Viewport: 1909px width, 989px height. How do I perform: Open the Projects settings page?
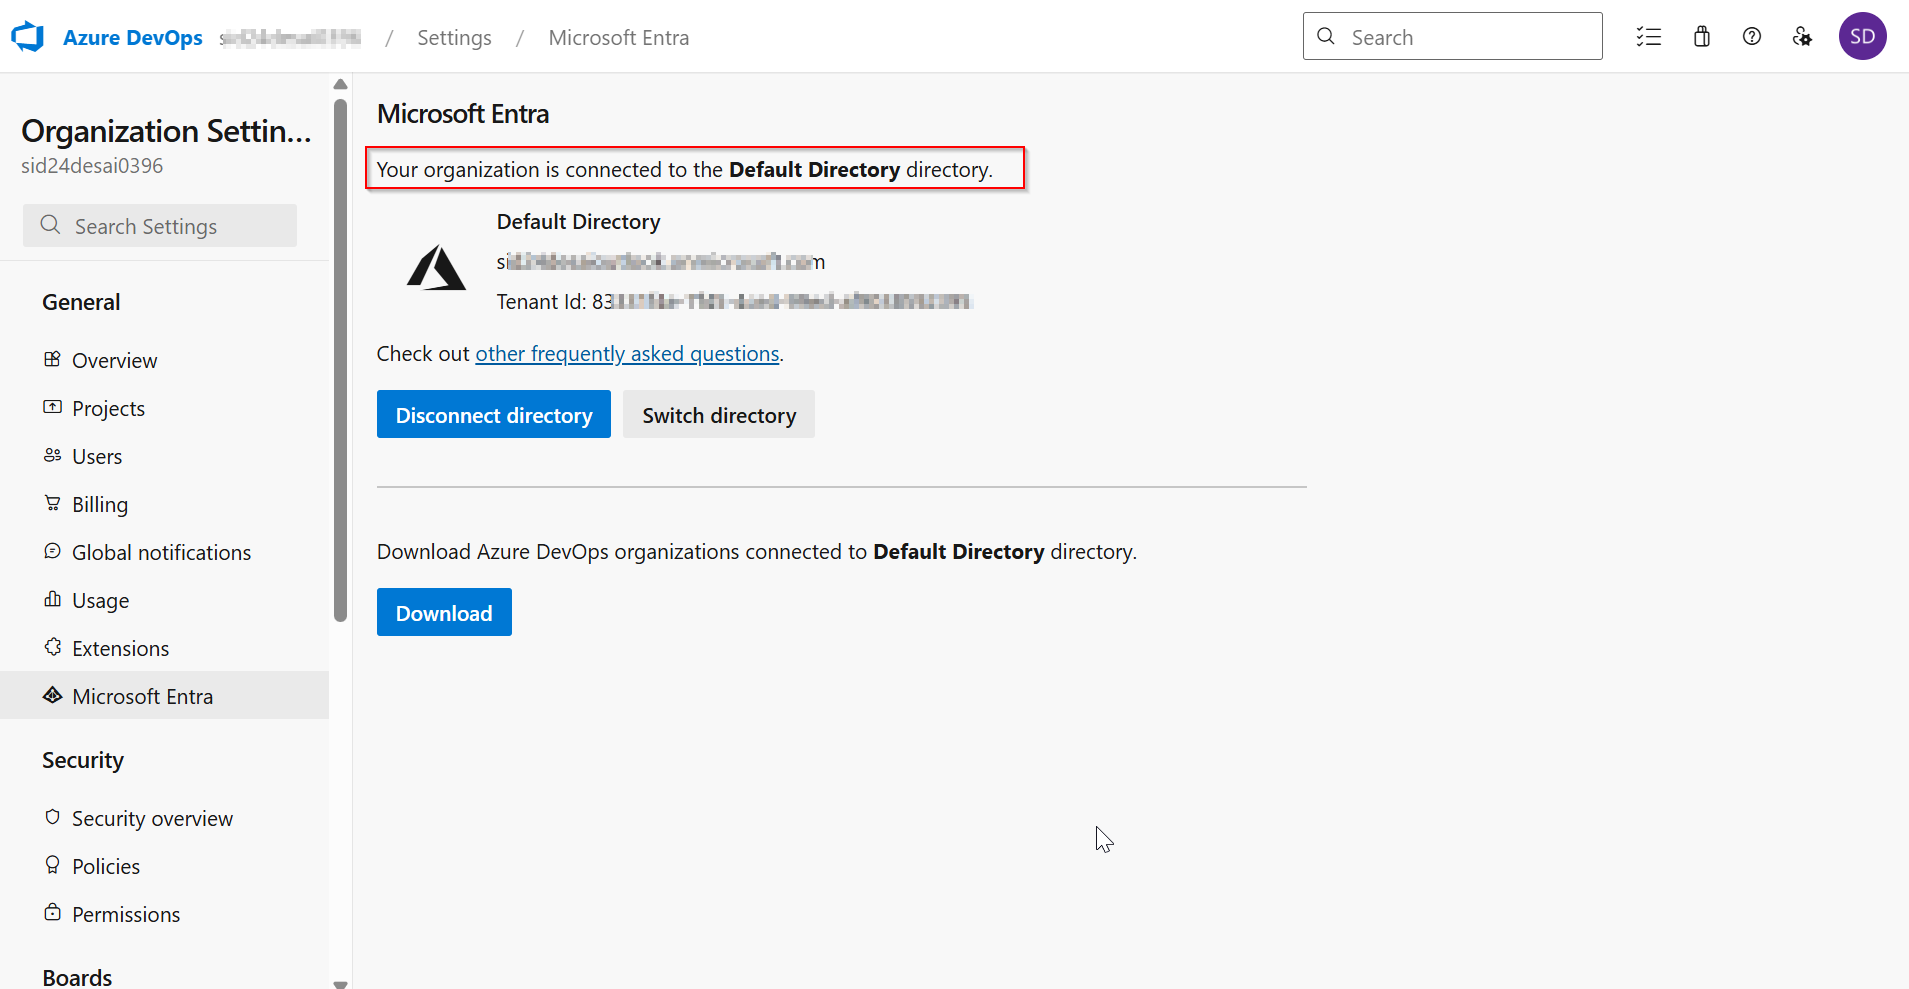tap(164, 408)
